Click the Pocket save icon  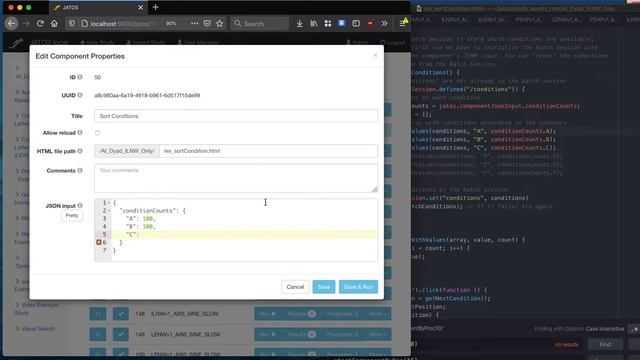click(207, 24)
